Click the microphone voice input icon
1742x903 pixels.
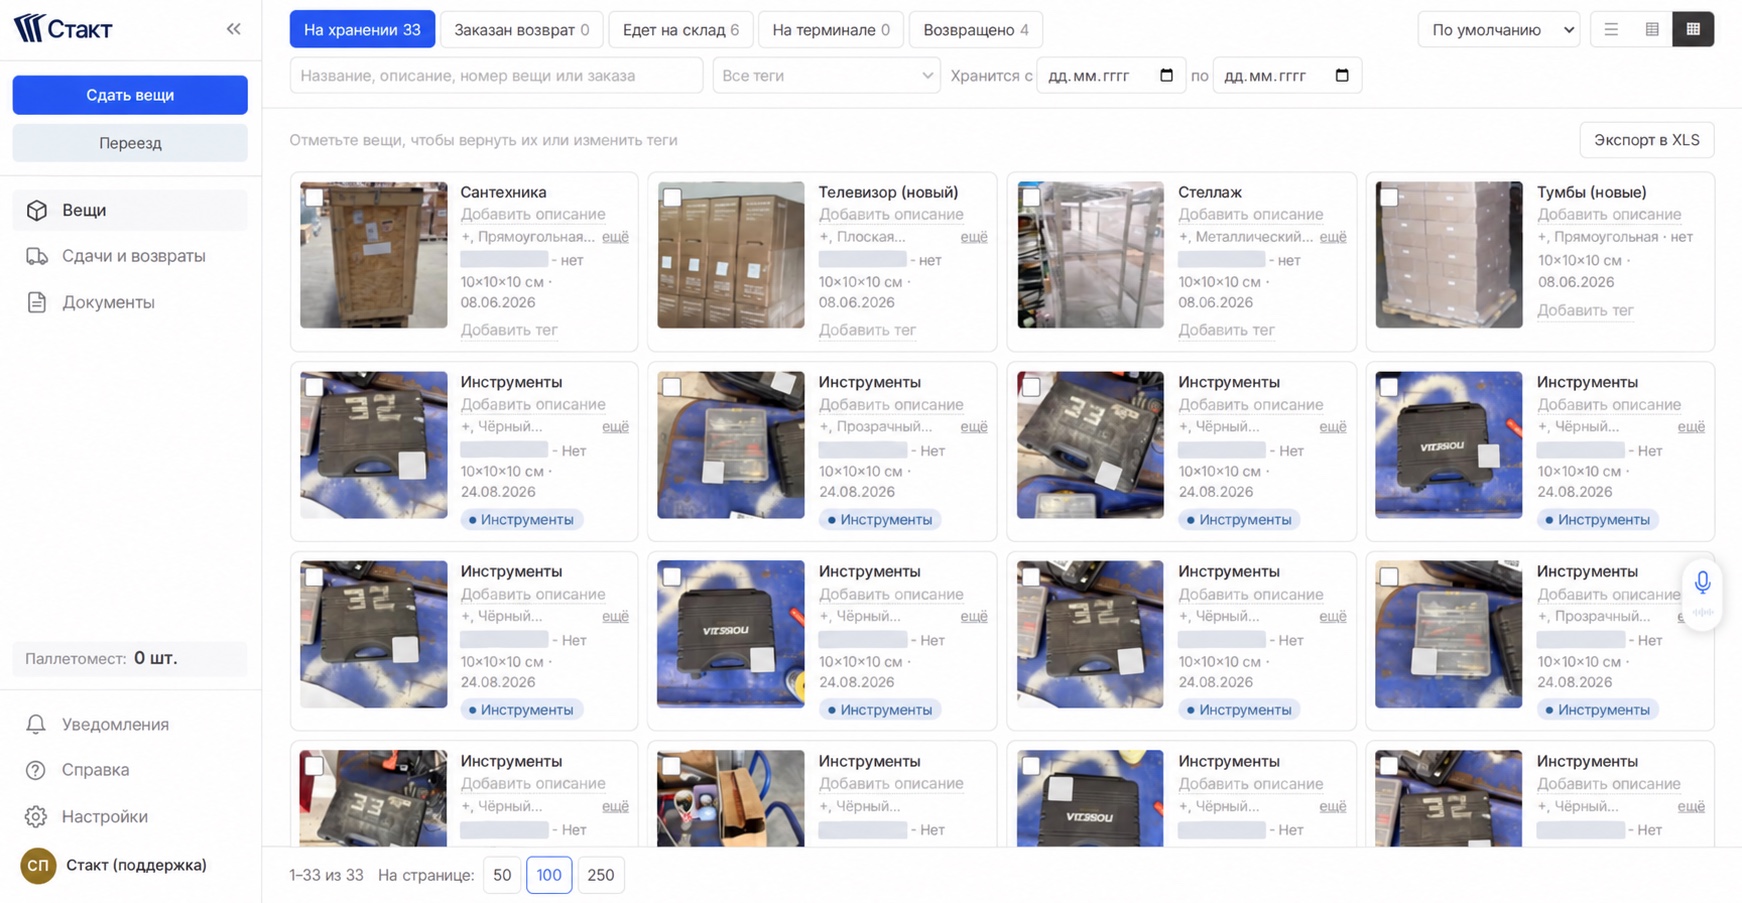1702,581
